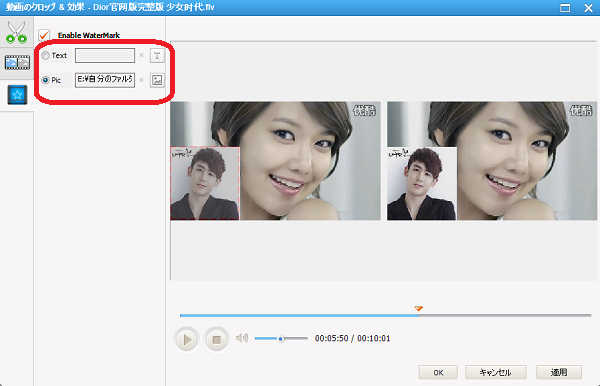The image size is (600, 386).
Task: Confirm with the OK button
Action: pyautogui.click(x=438, y=372)
